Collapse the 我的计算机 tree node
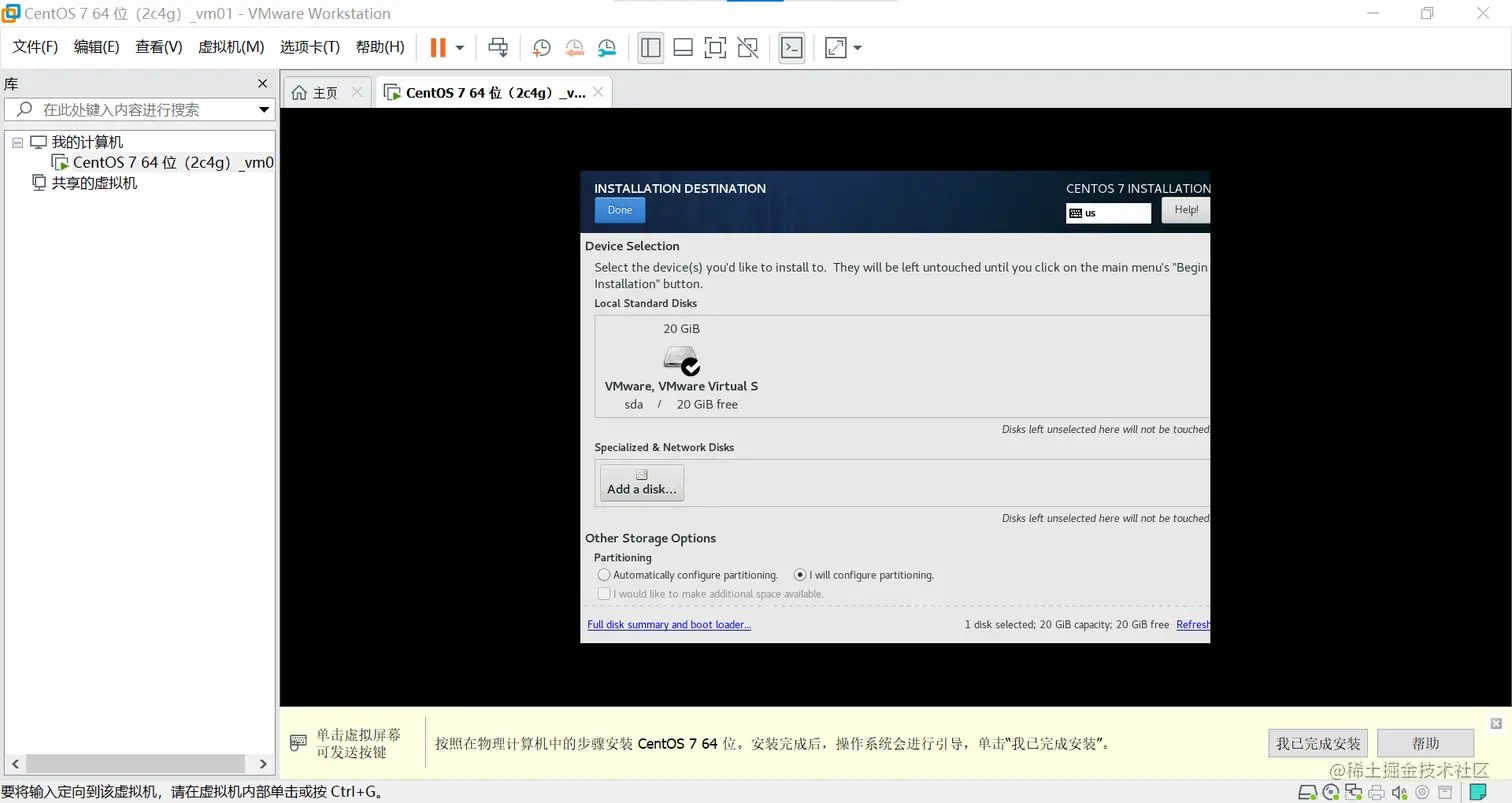The height and width of the screenshot is (803, 1512). point(17,142)
